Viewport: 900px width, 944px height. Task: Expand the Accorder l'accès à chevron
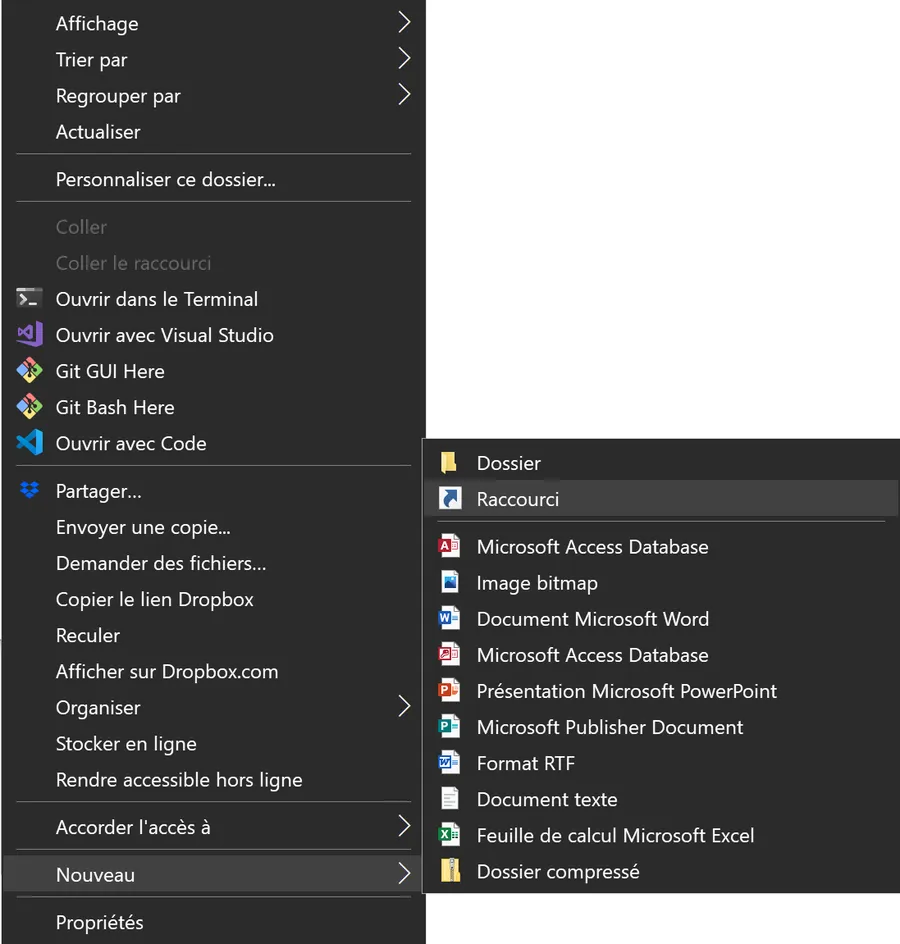404,827
